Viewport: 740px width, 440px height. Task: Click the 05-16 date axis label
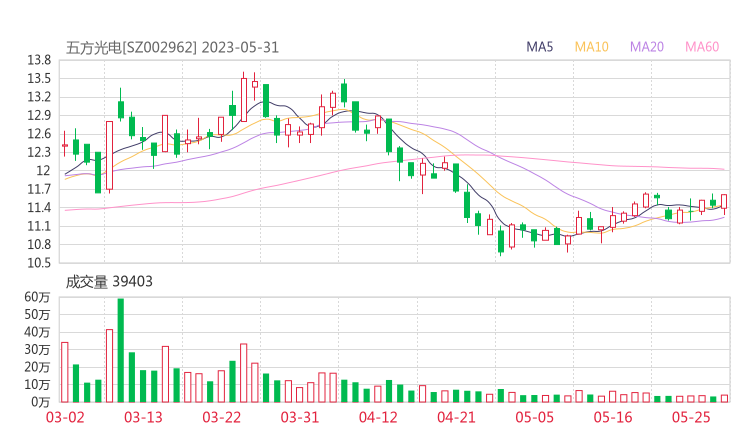613,417
